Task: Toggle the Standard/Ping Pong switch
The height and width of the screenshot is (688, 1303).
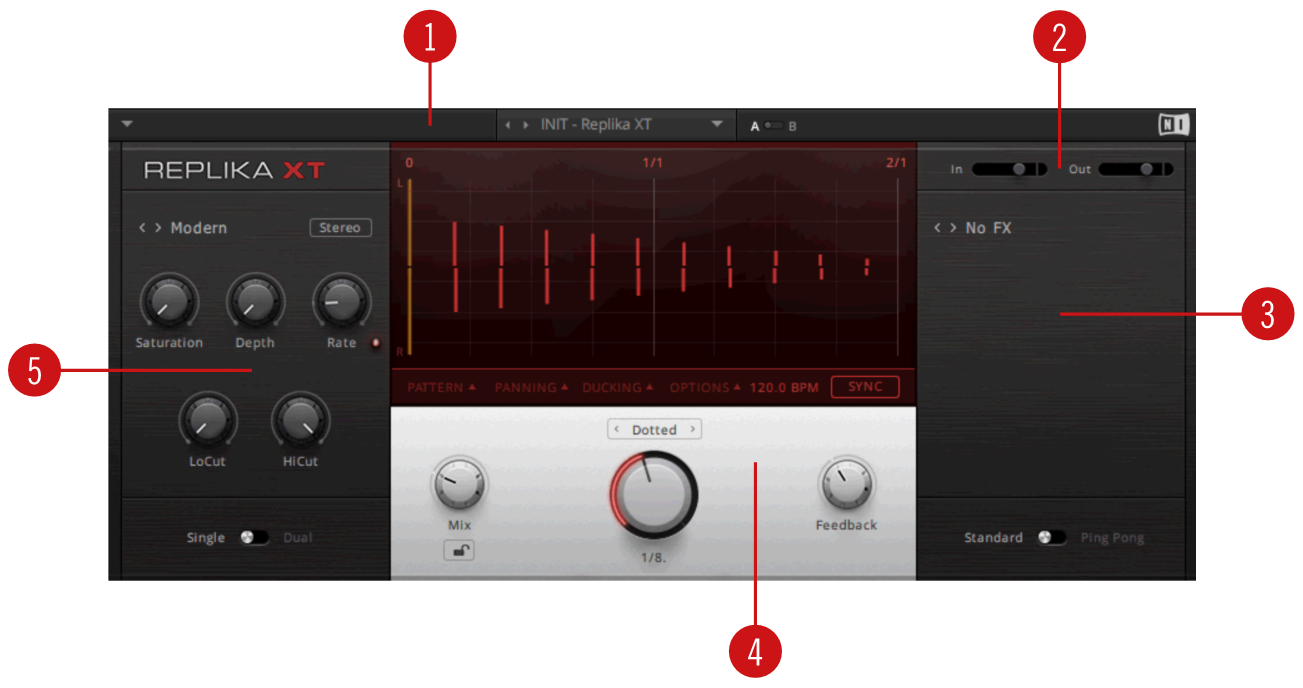Action: tap(1051, 538)
